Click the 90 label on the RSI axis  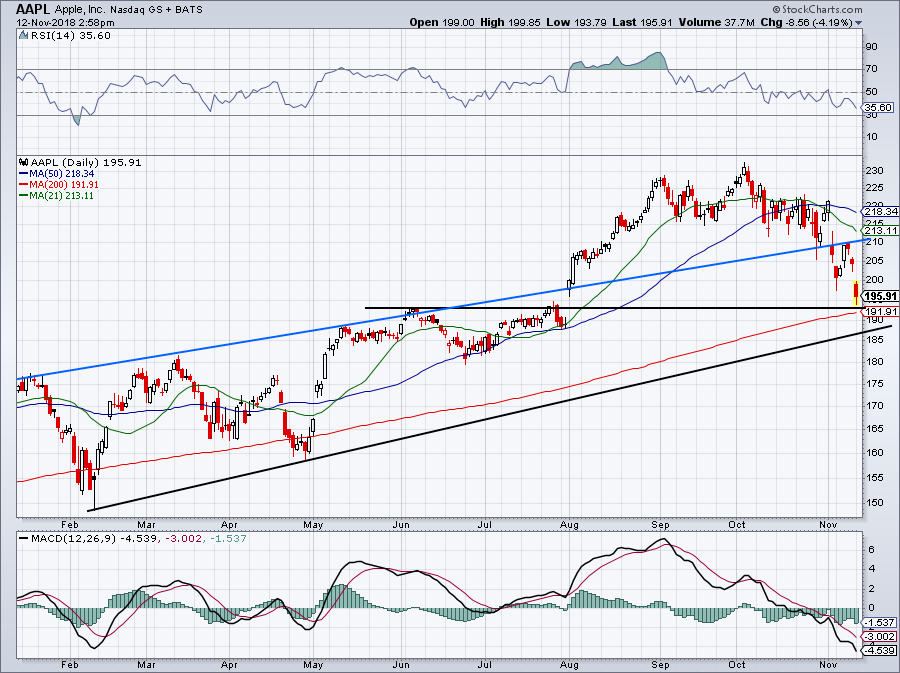click(872, 46)
